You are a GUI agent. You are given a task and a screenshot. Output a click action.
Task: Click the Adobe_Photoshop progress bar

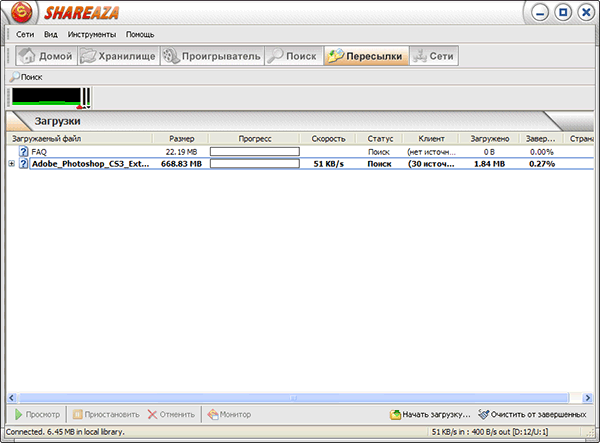click(255, 164)
